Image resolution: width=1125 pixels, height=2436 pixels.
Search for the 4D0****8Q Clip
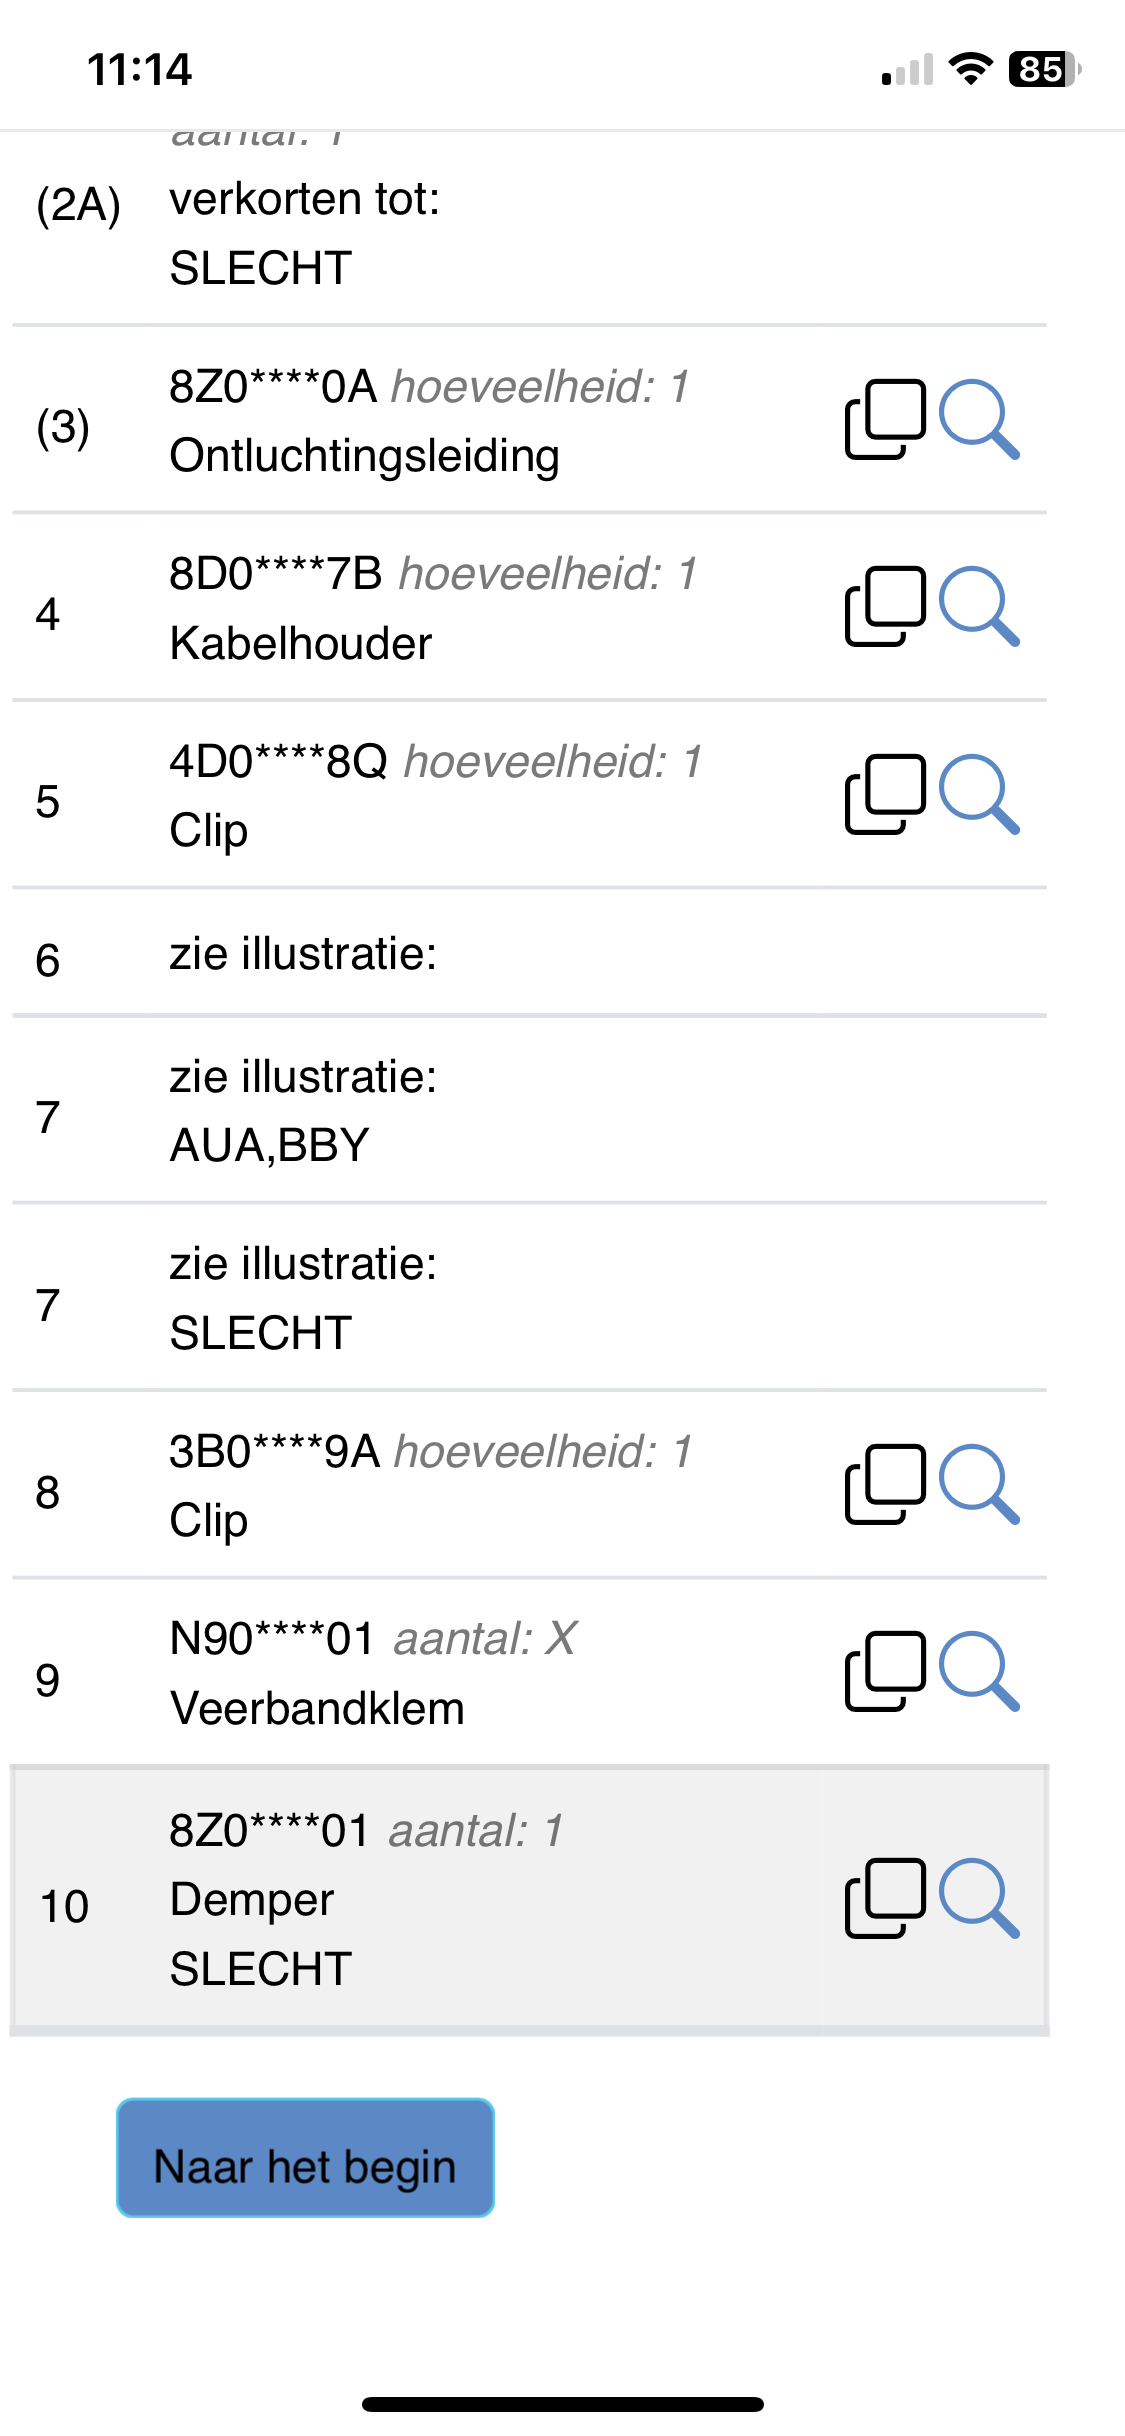[979, 794]
